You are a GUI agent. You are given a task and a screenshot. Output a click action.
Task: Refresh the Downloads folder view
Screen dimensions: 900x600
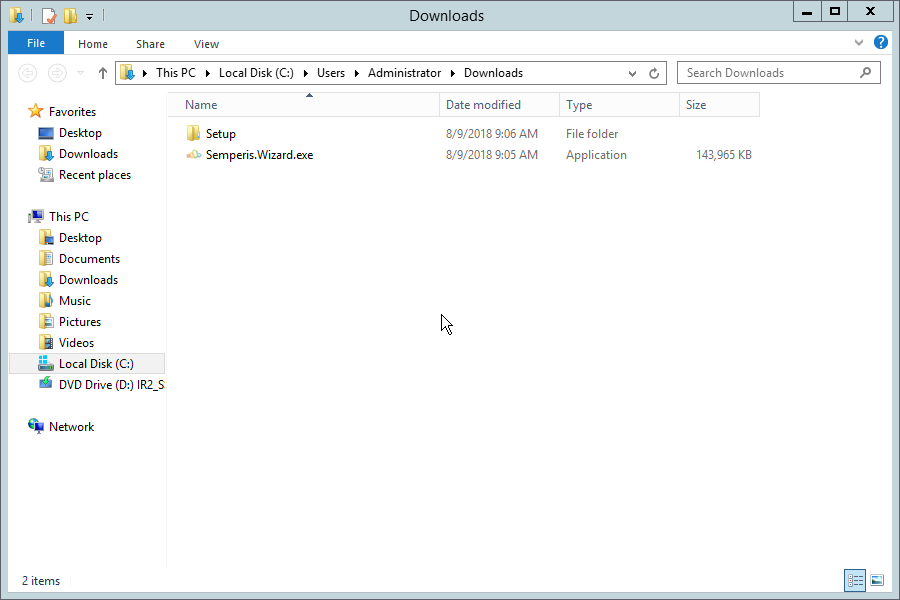(x=654, y=73)
